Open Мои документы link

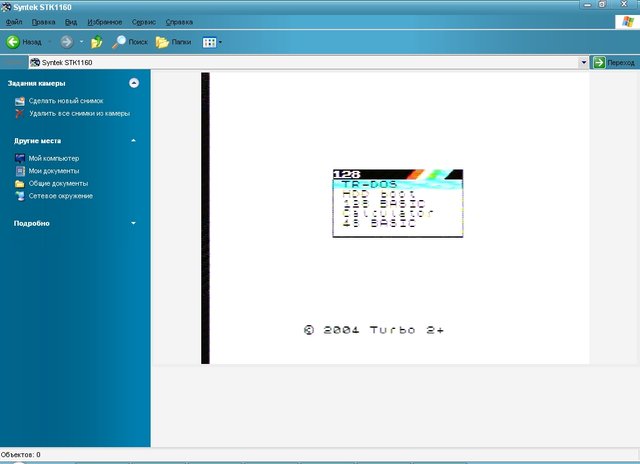pos(53,171)
